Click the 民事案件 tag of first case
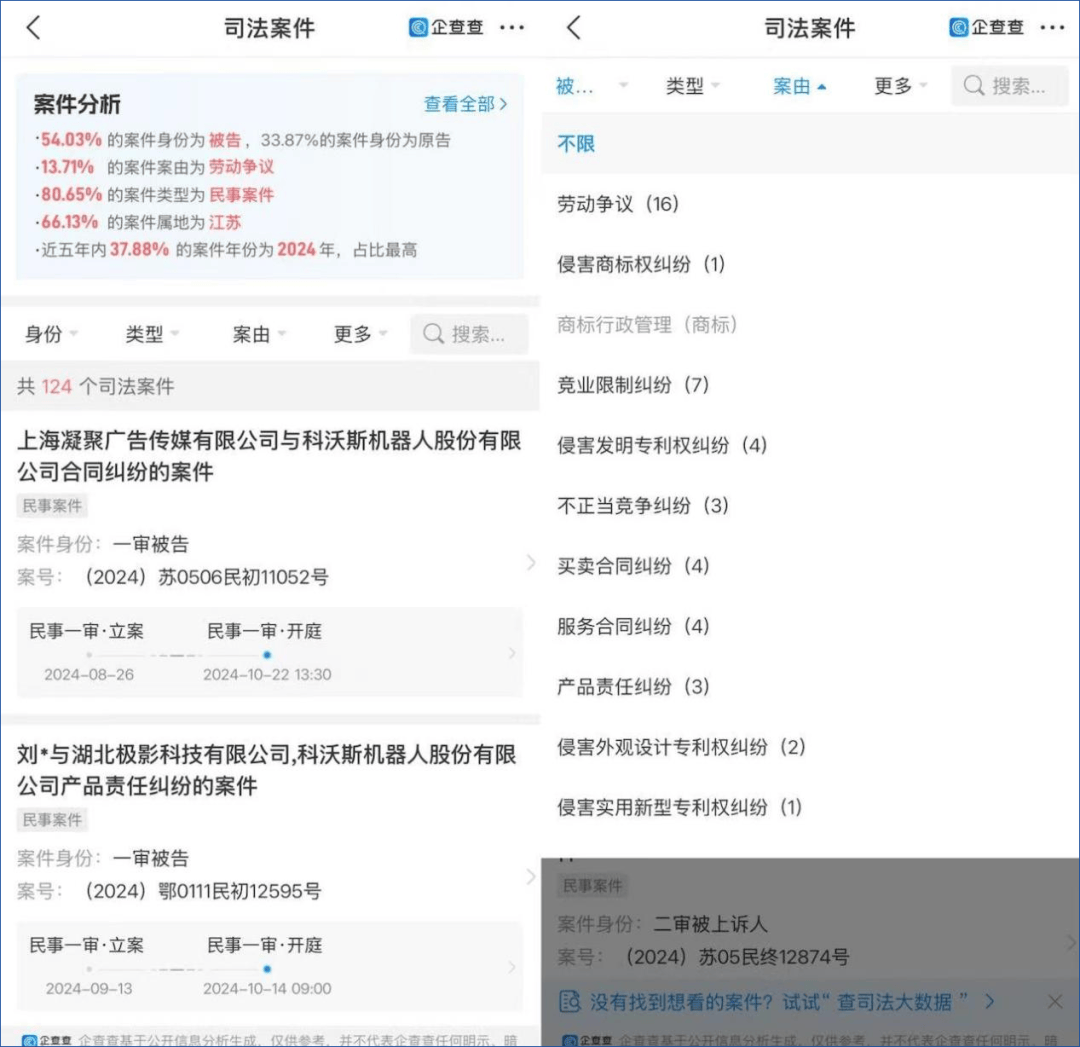 click(52, 506)
